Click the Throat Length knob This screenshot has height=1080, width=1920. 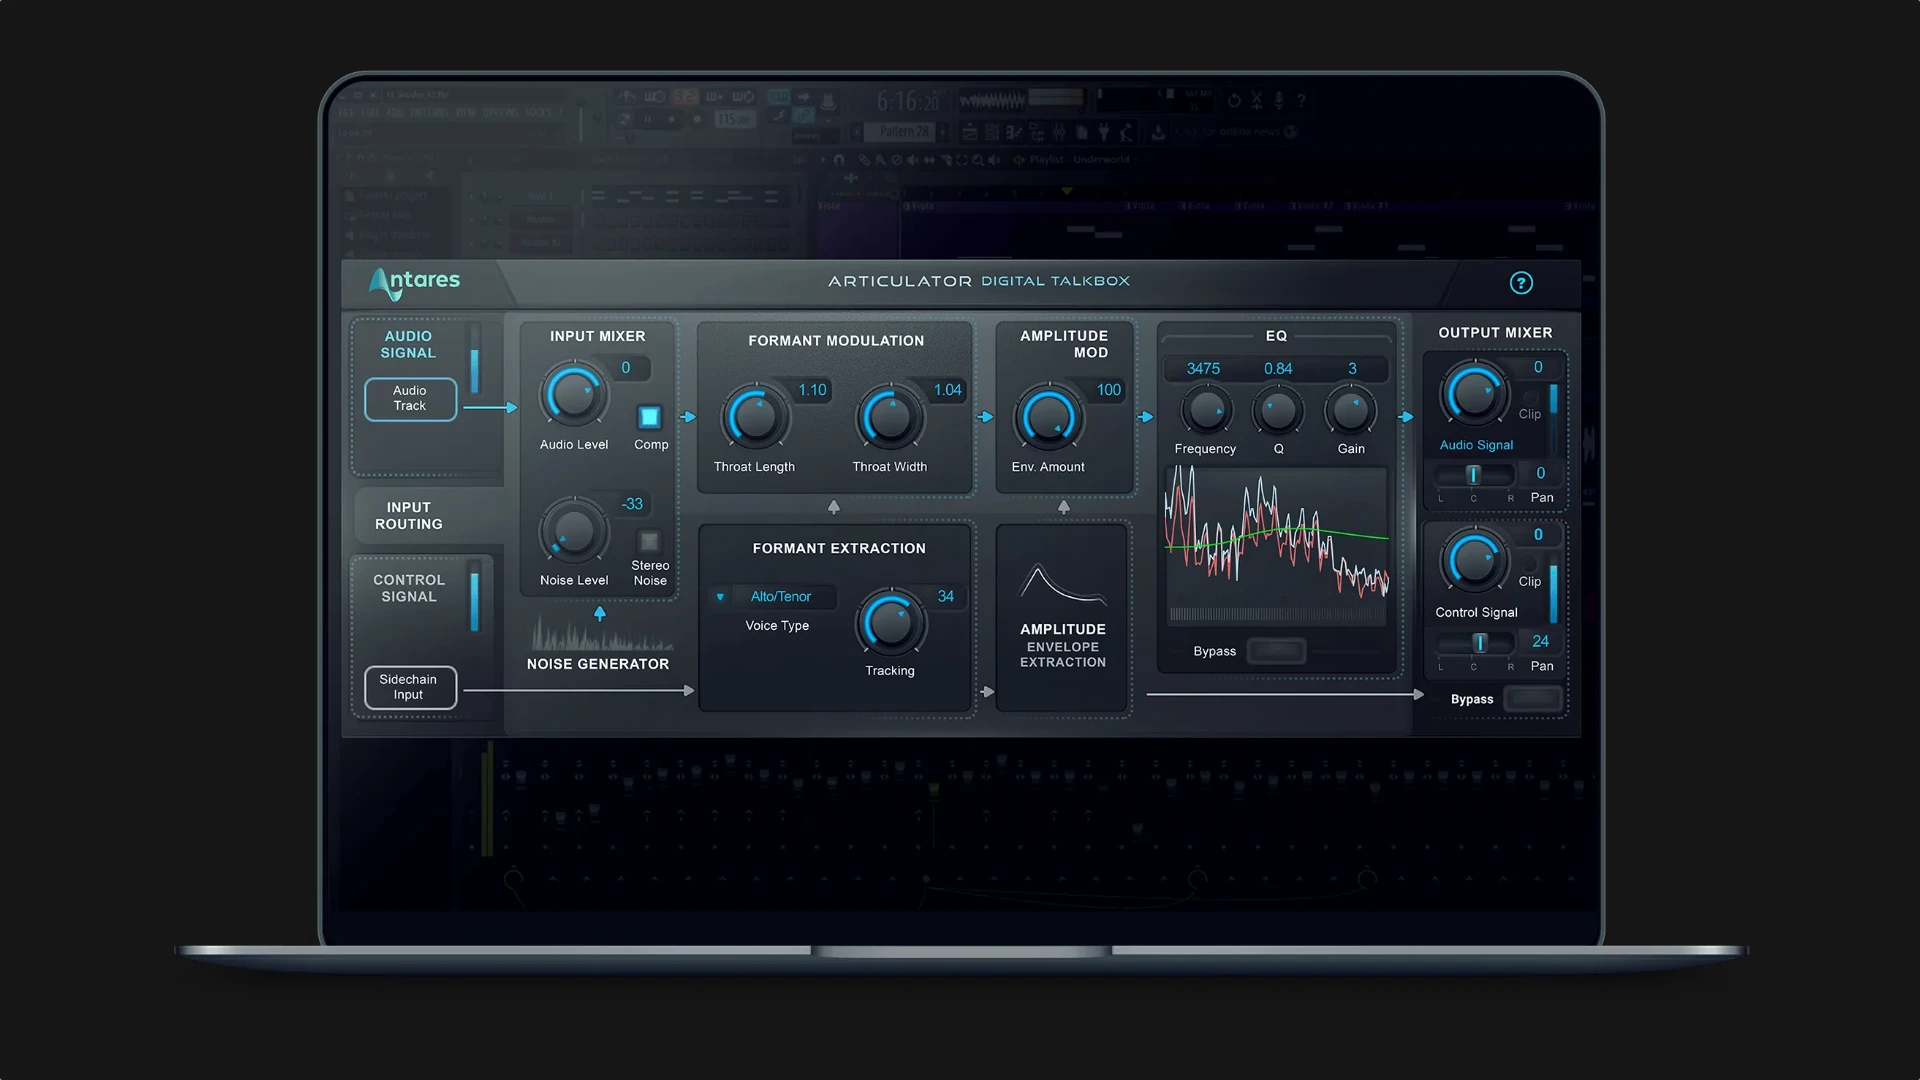tap(755, 417)
